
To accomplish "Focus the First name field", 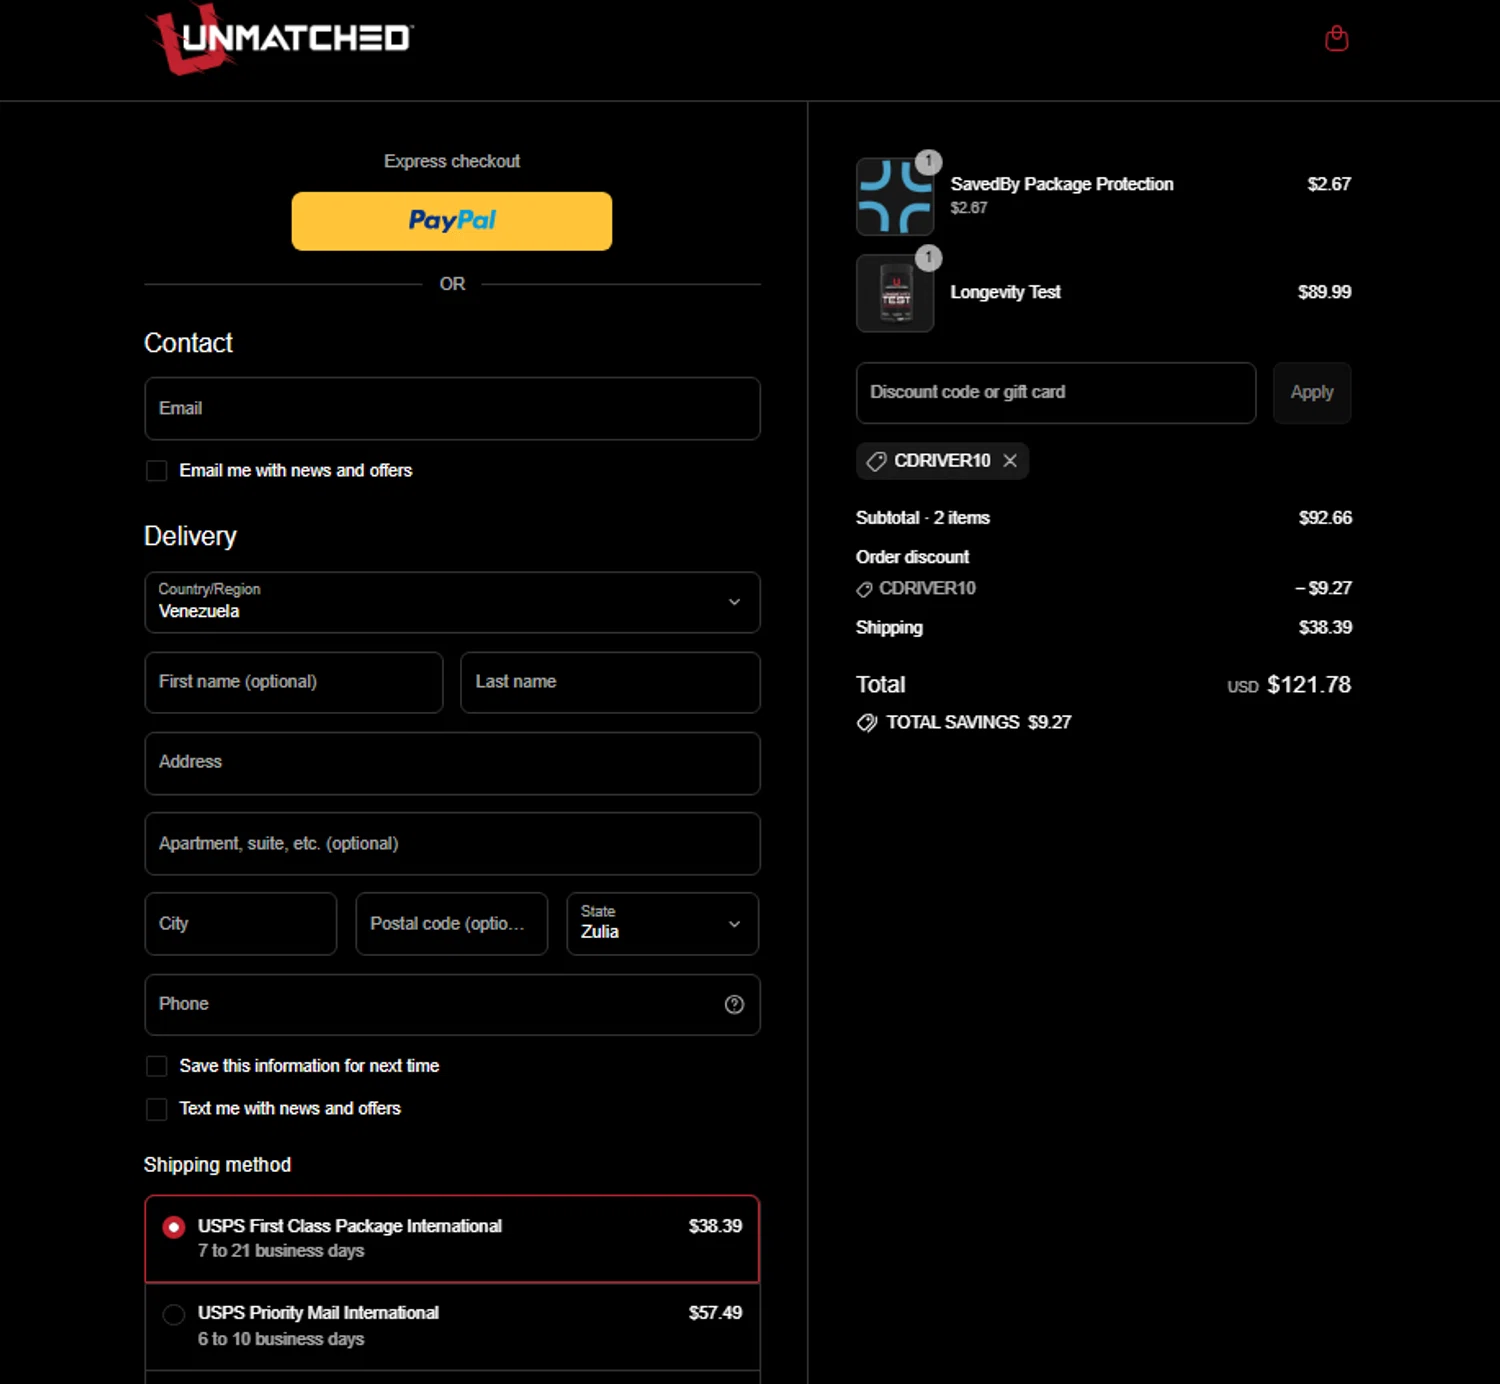I will pyautogui.click(x=294, y=682).
